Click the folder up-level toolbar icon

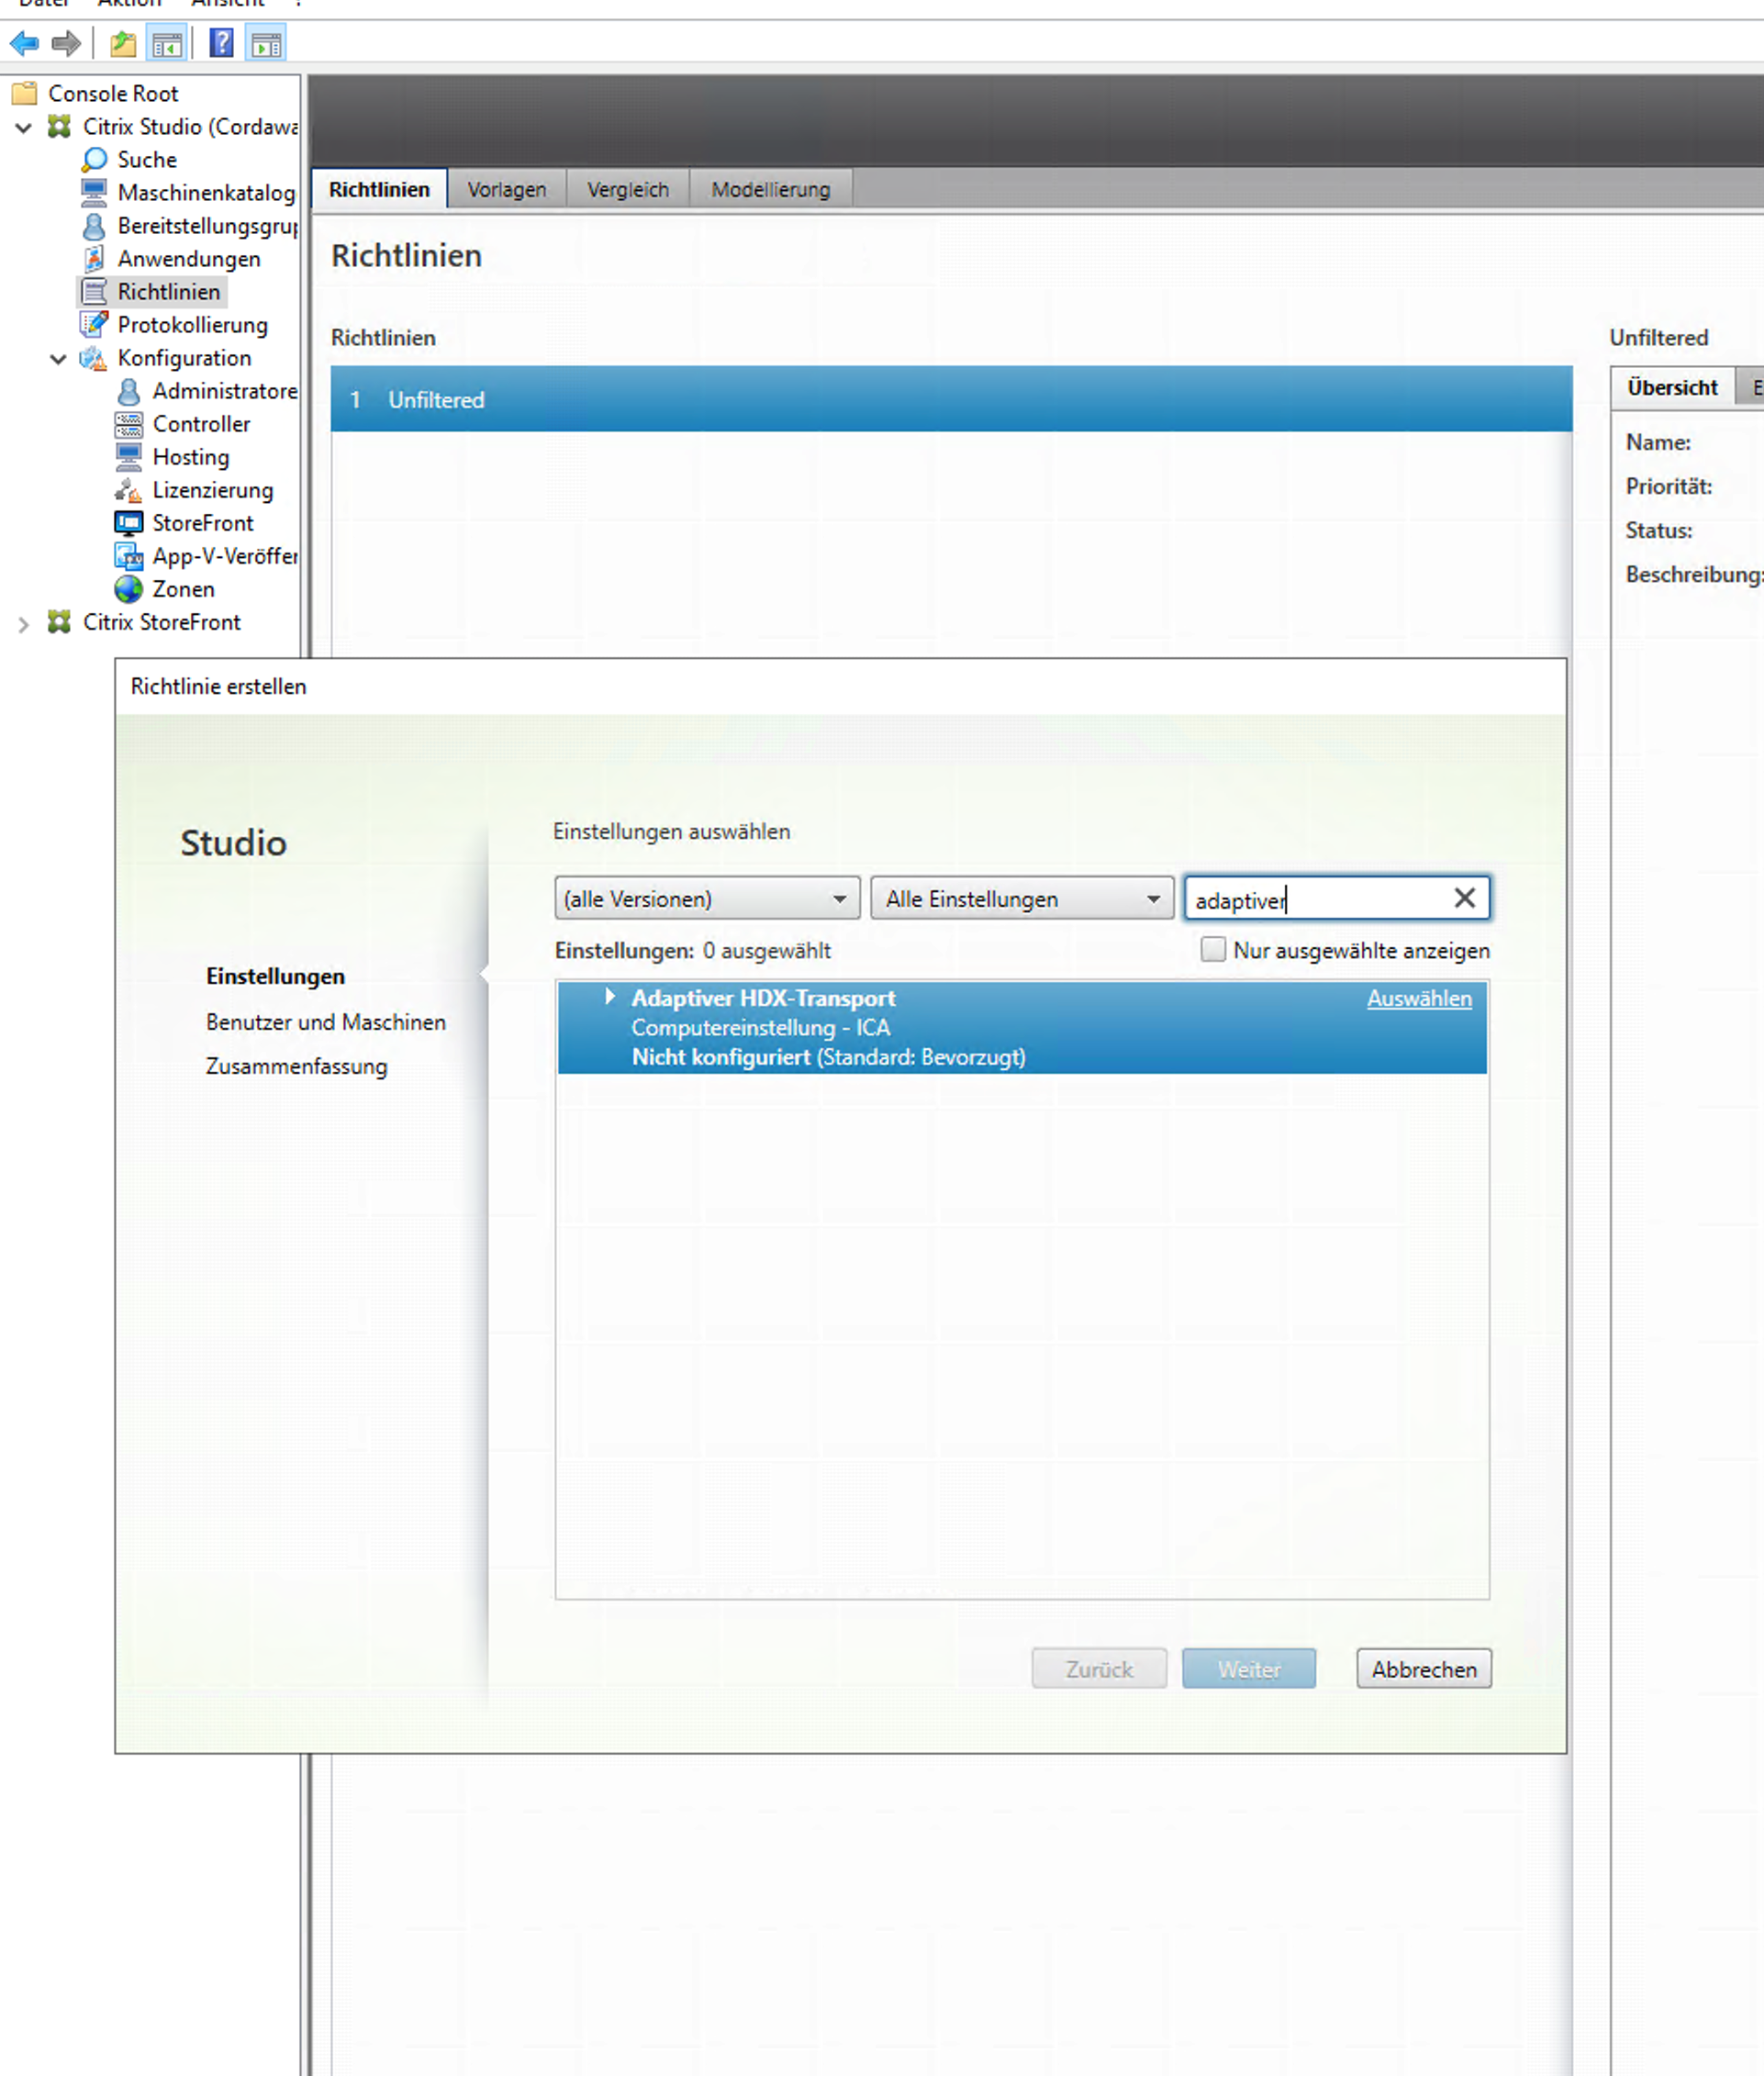click(123, 43)
